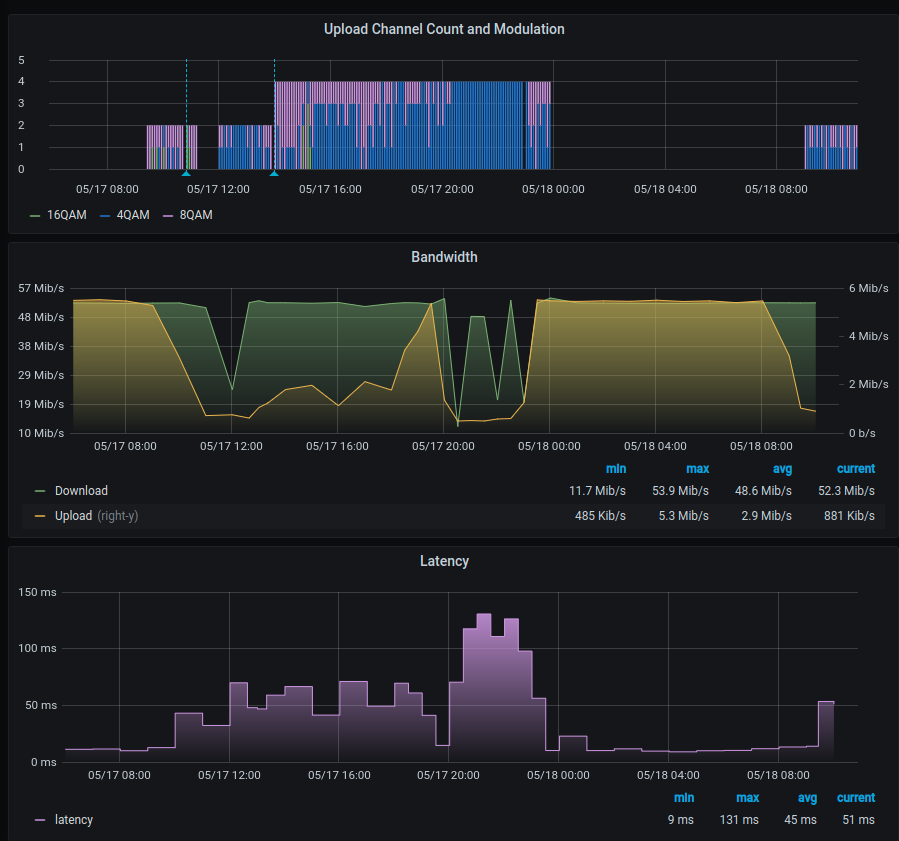Screen dimensions: 899x841
Task: Click the purple 8QAM legend color icon
Action: (168, 215)
